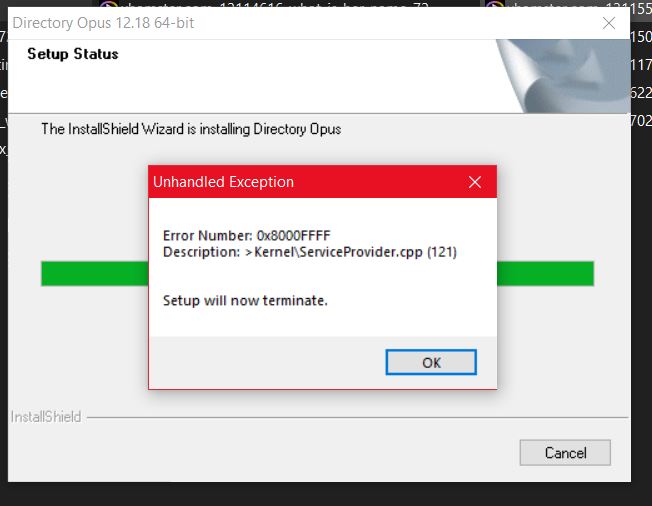Click the background number 622 at right edge
652x506 pixels.
(x=641, y=92)
